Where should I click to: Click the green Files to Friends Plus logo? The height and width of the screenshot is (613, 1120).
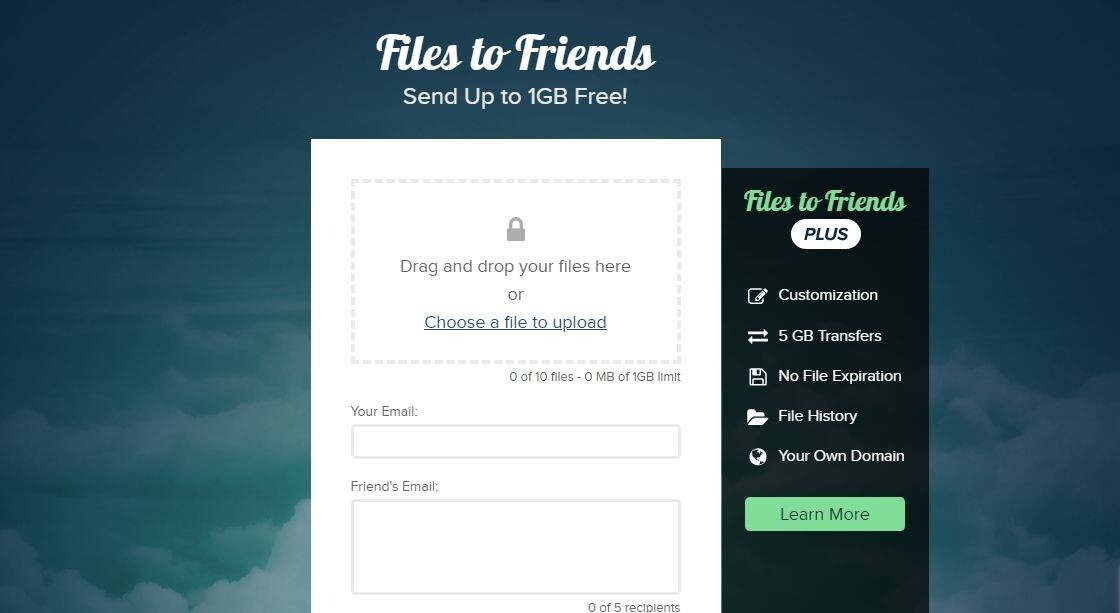(x=825, y=201)
